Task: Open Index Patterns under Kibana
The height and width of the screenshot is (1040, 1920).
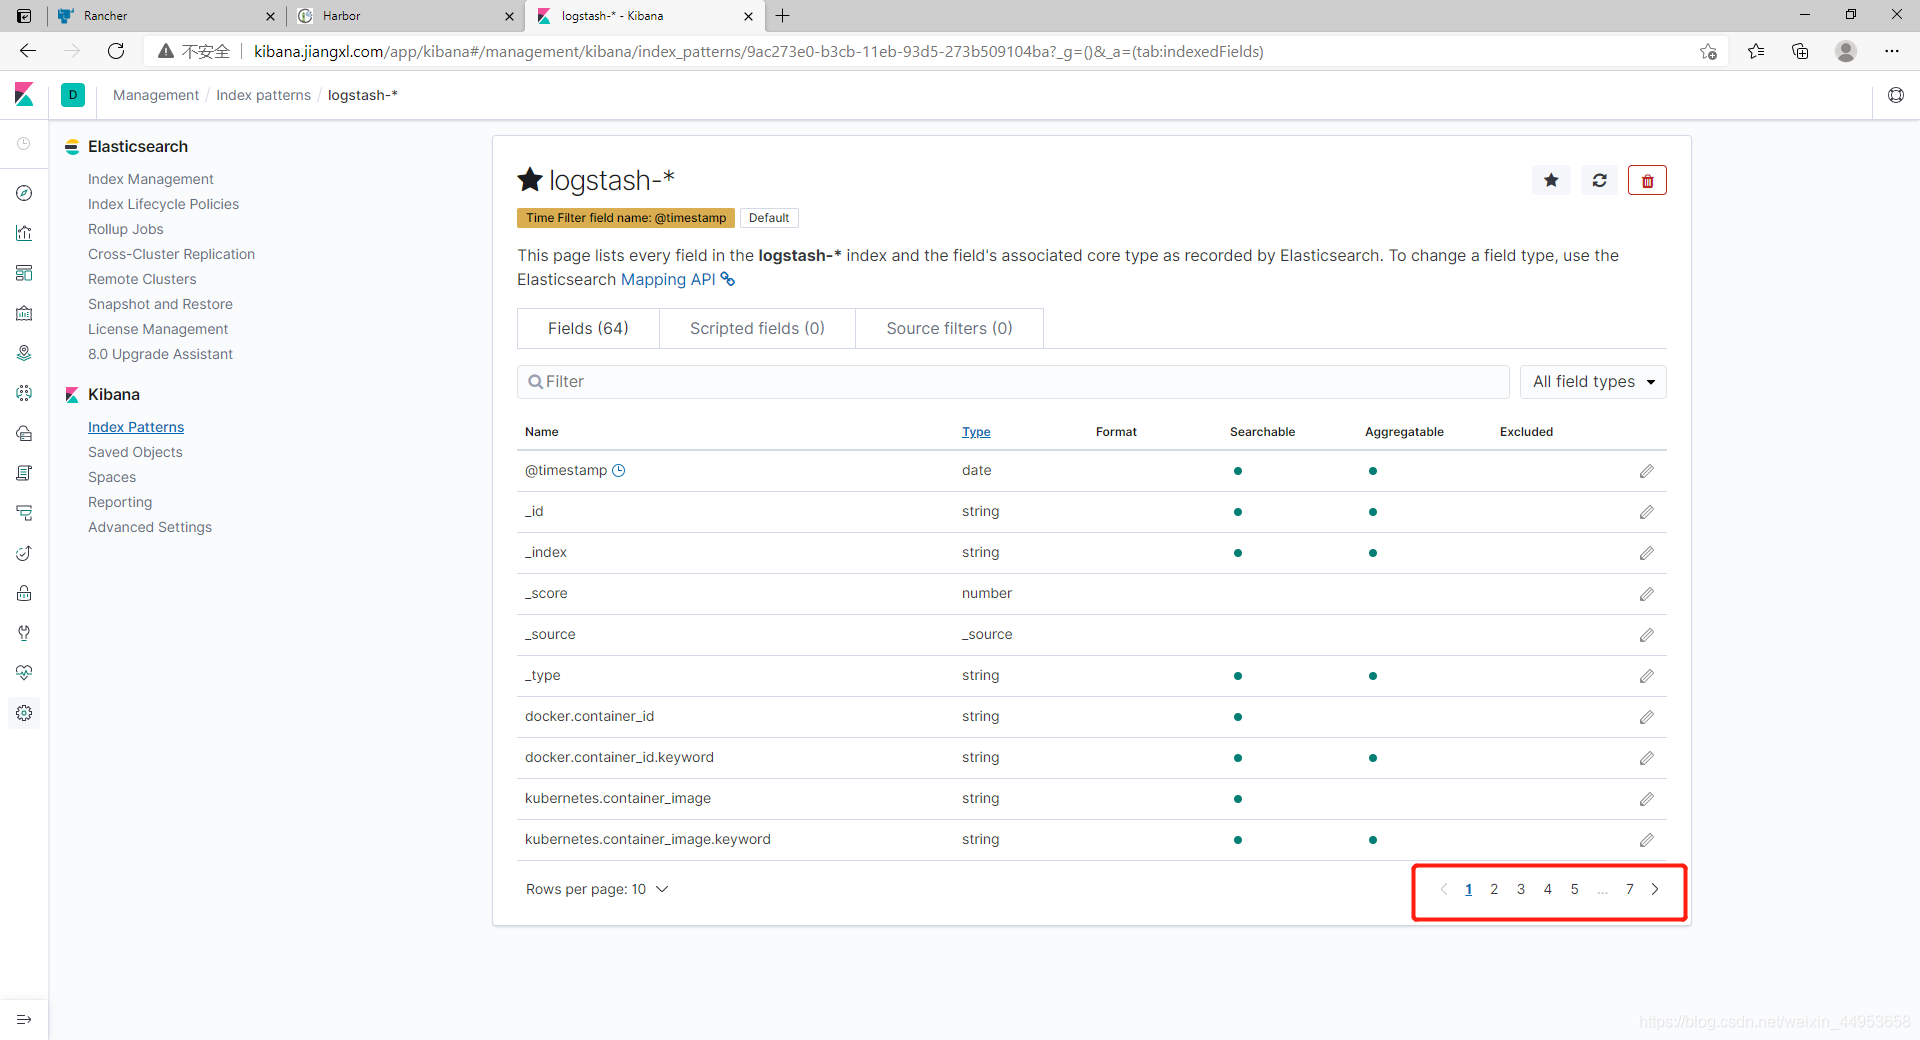Action: pyautogui.click(x=136, y=427)
